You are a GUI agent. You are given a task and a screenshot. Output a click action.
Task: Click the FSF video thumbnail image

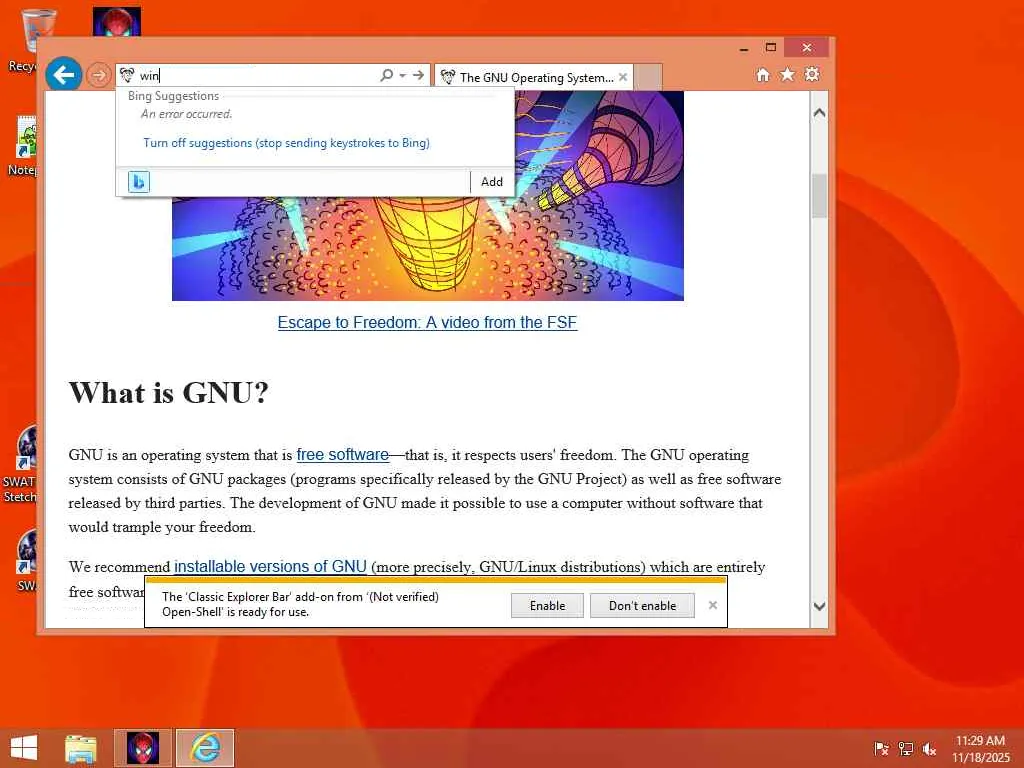click(428, 248)
